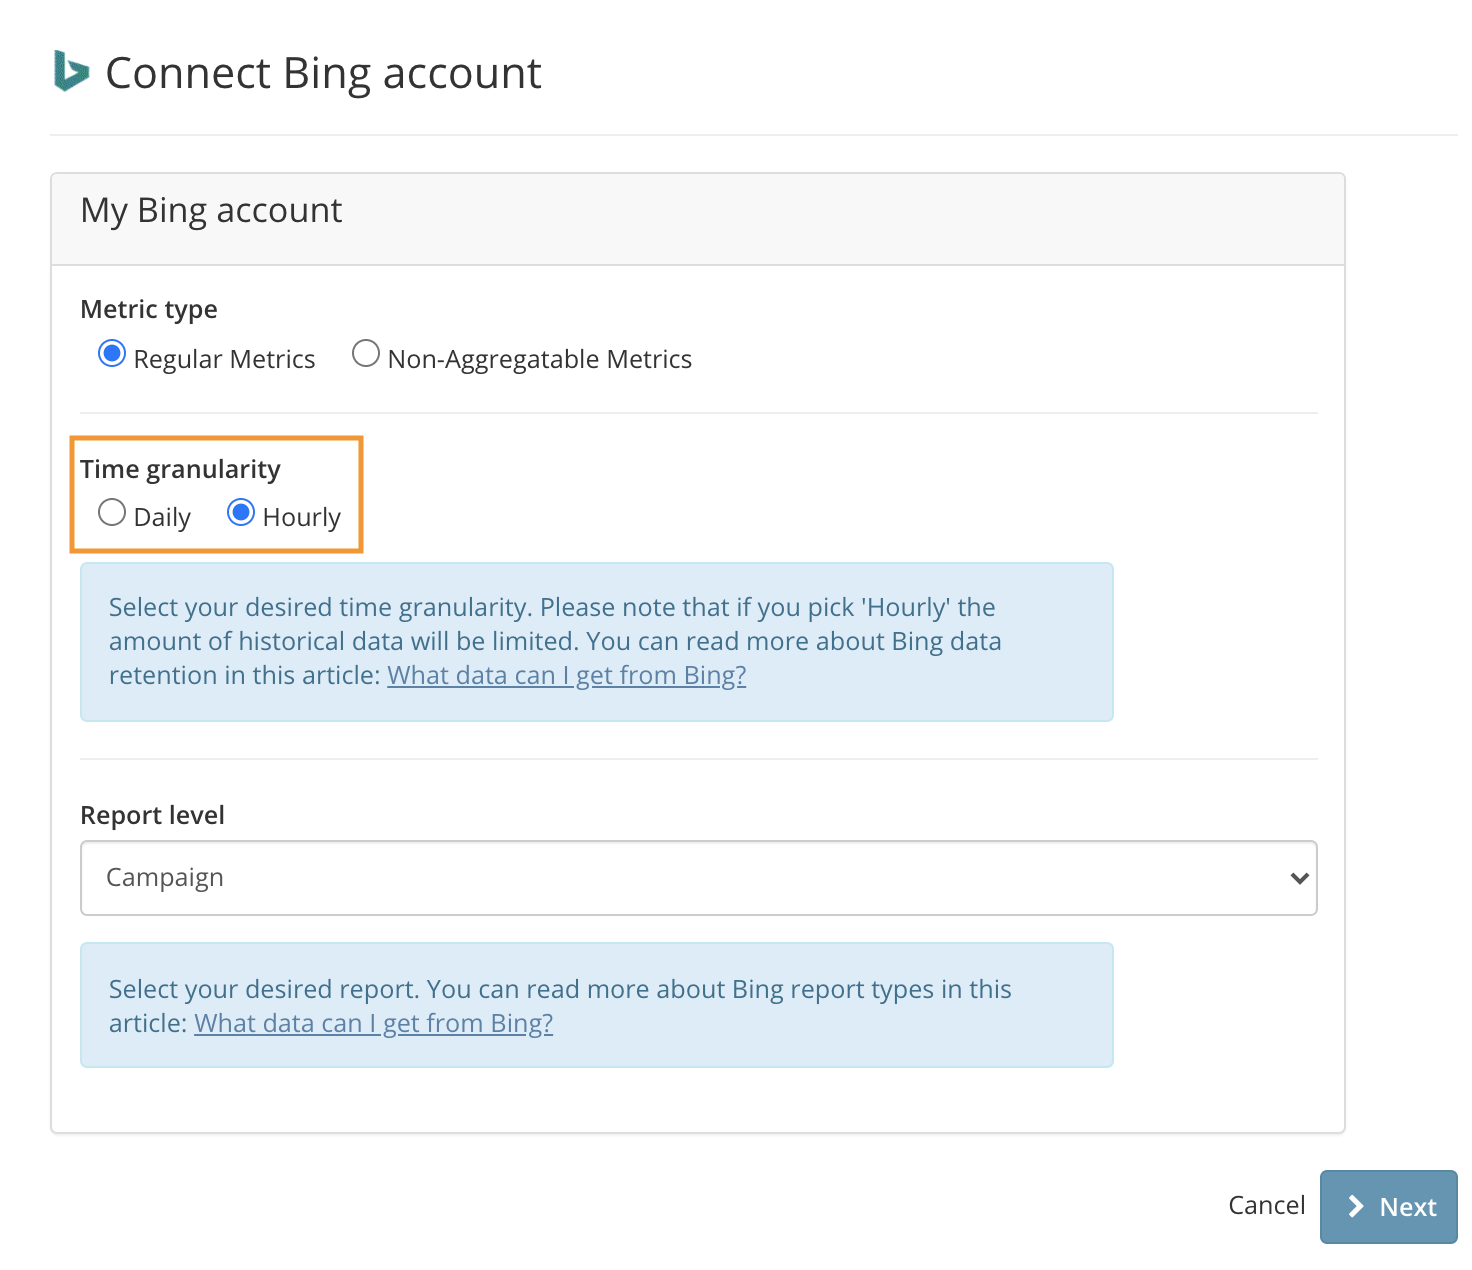Choose the Hourly time granularity option
The height and width of the screenshot is (1270, 1472).
[x=241, y=513]
